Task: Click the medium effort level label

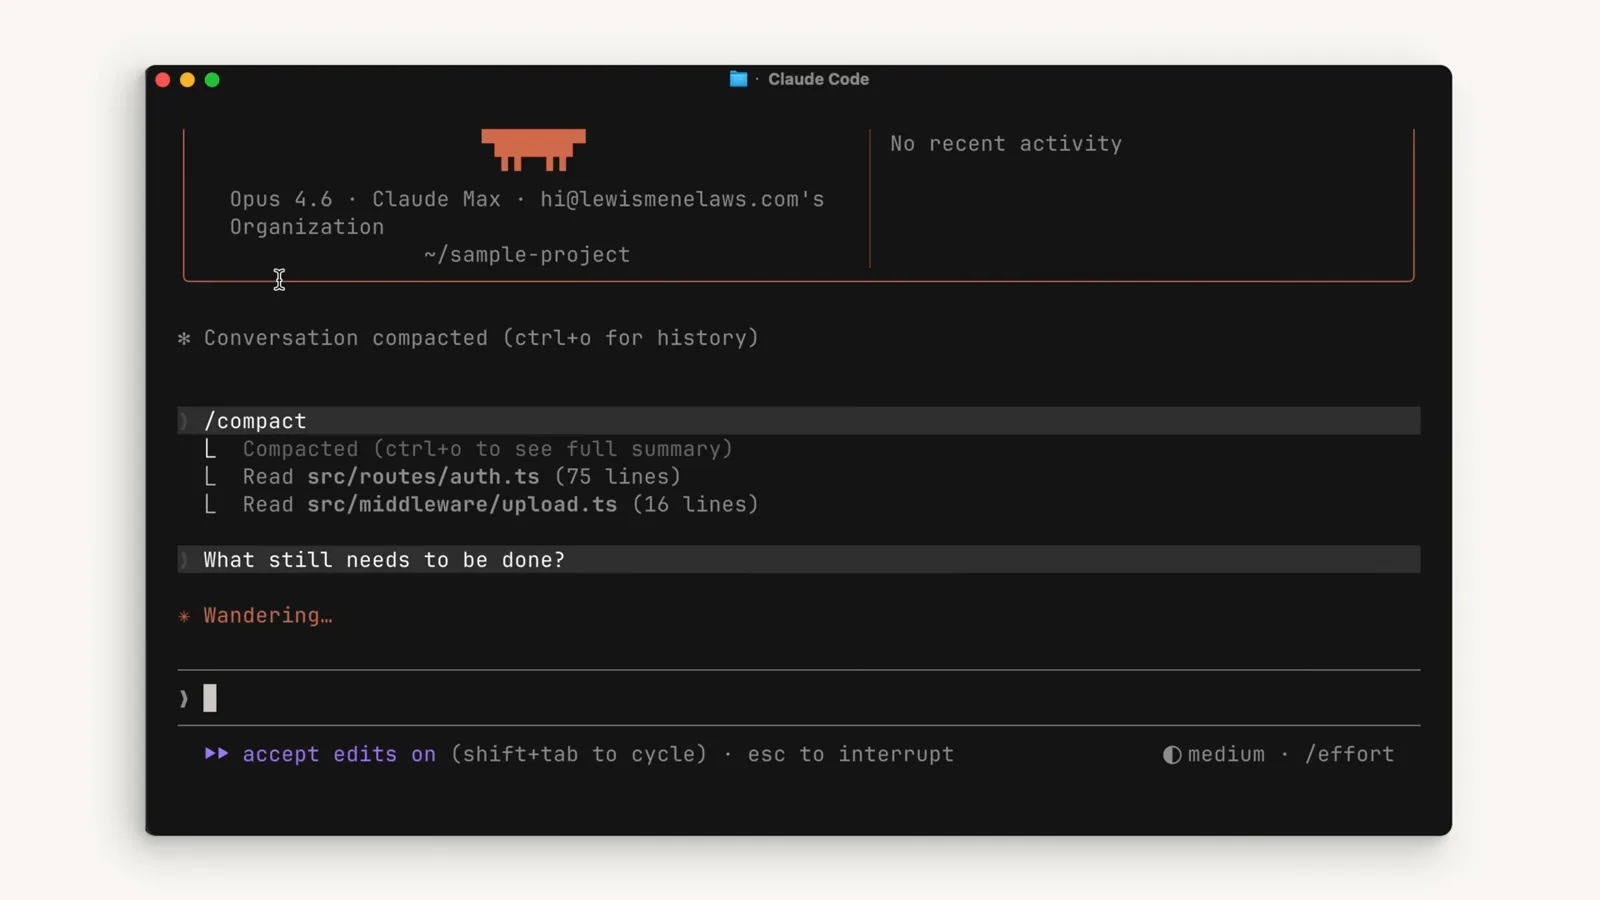Action: click(1226, 754)
